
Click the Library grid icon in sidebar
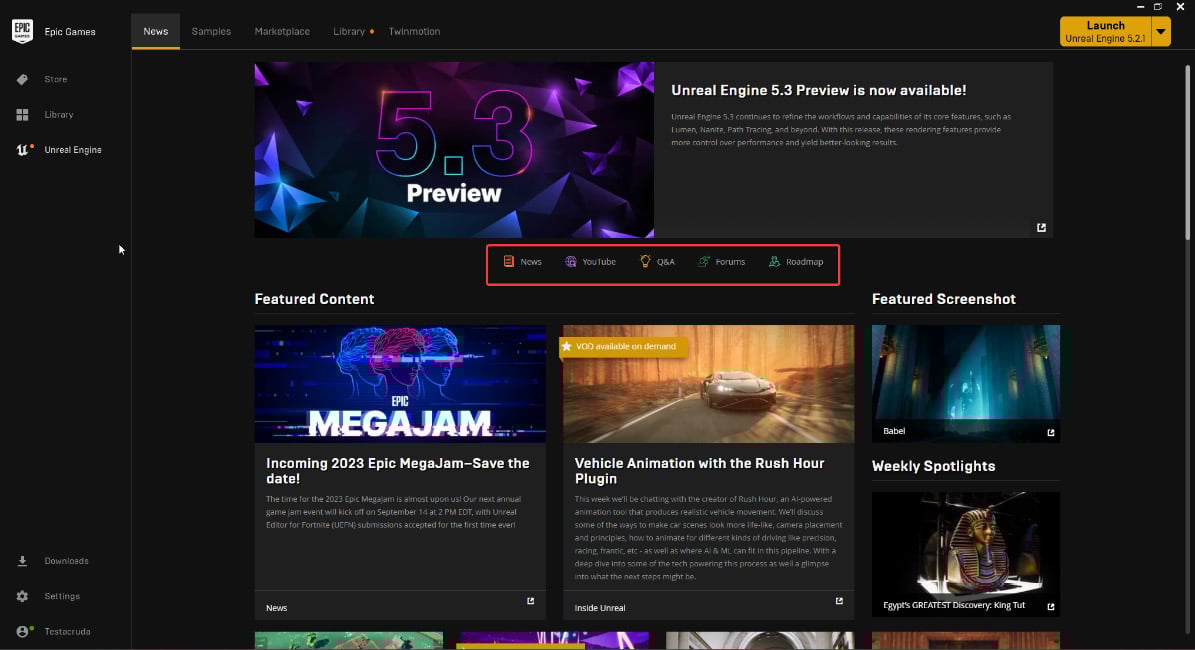(x=22, y=114)
